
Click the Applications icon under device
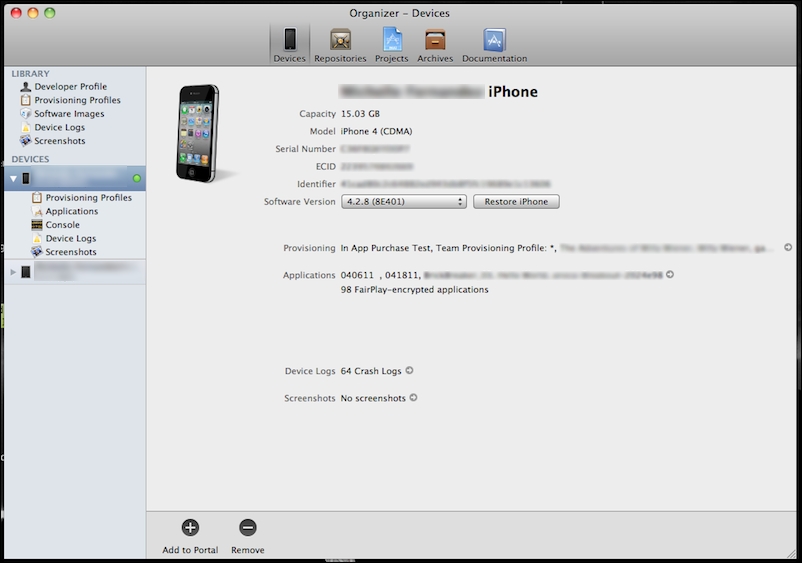tap(37, 211)
